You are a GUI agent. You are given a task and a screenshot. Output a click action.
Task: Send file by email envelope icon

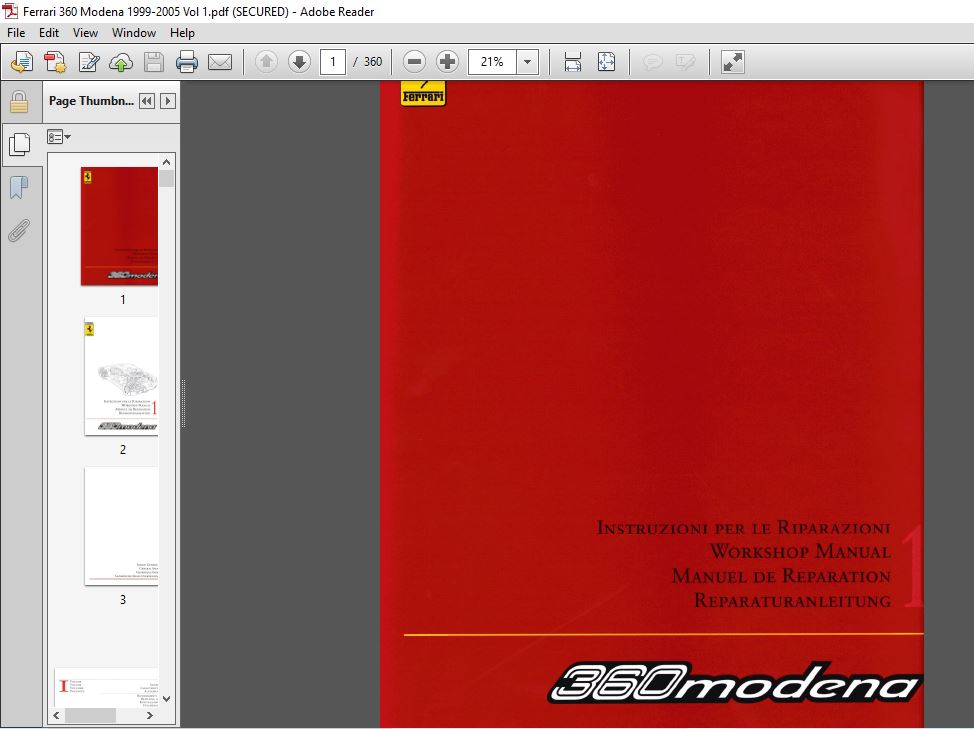coord(220,61)
